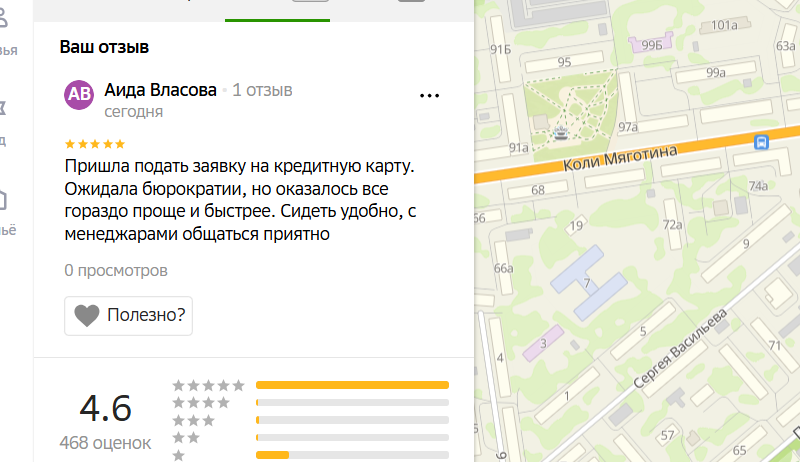800x462 pixels.
Task: Click building 91а on the map
Action: tap(518, 148)
